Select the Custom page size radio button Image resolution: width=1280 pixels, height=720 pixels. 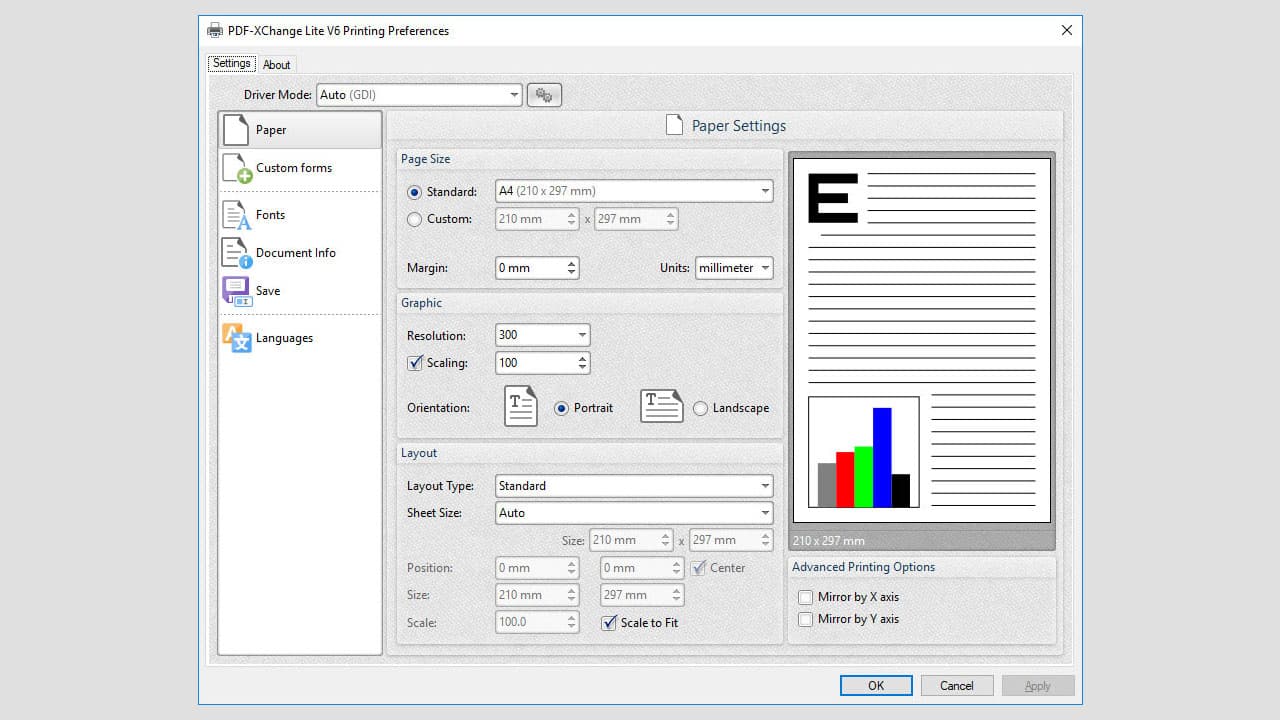coord(414,219)
